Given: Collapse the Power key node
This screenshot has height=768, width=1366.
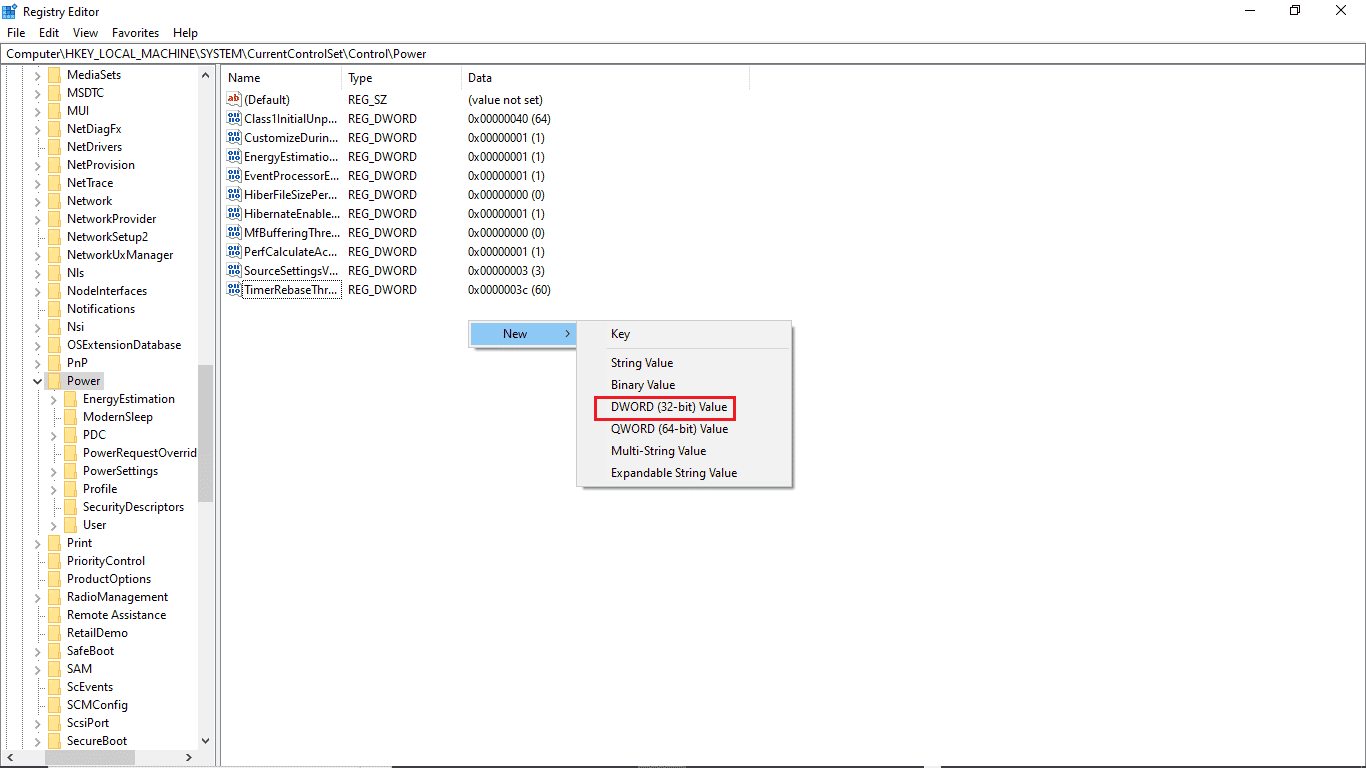Looking at the screenshot, I should tap(38, 381).
